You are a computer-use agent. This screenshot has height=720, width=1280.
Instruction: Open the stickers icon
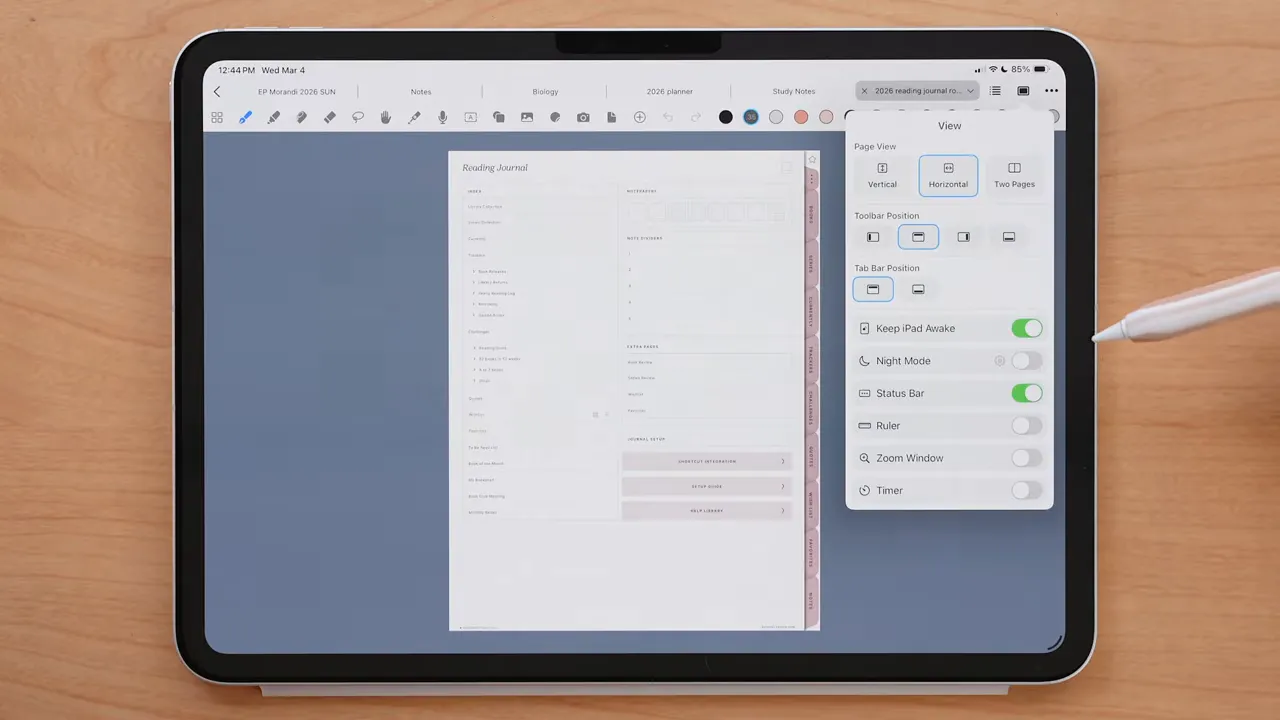click(x=555, y=117)
